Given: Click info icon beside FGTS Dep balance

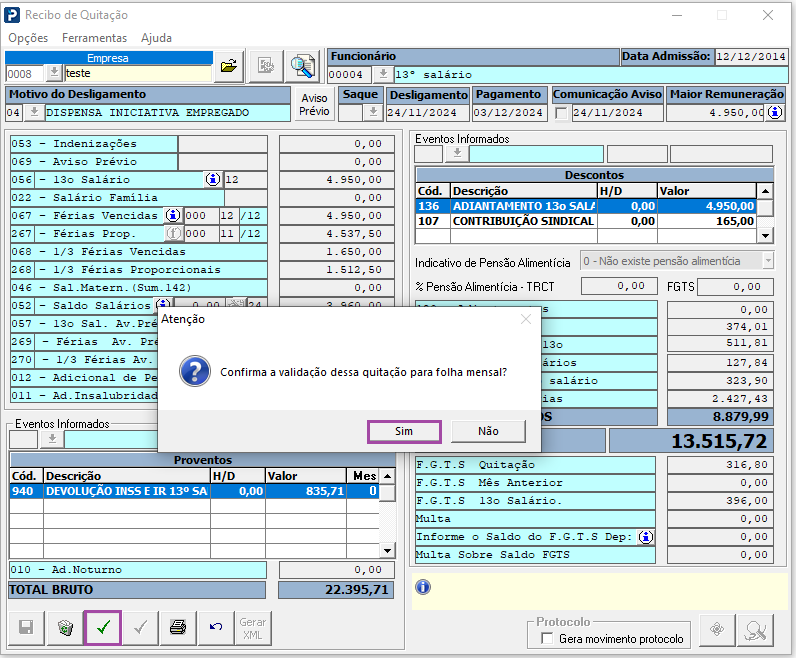Looking at the screenshot, I should click(x=646, y=537).
